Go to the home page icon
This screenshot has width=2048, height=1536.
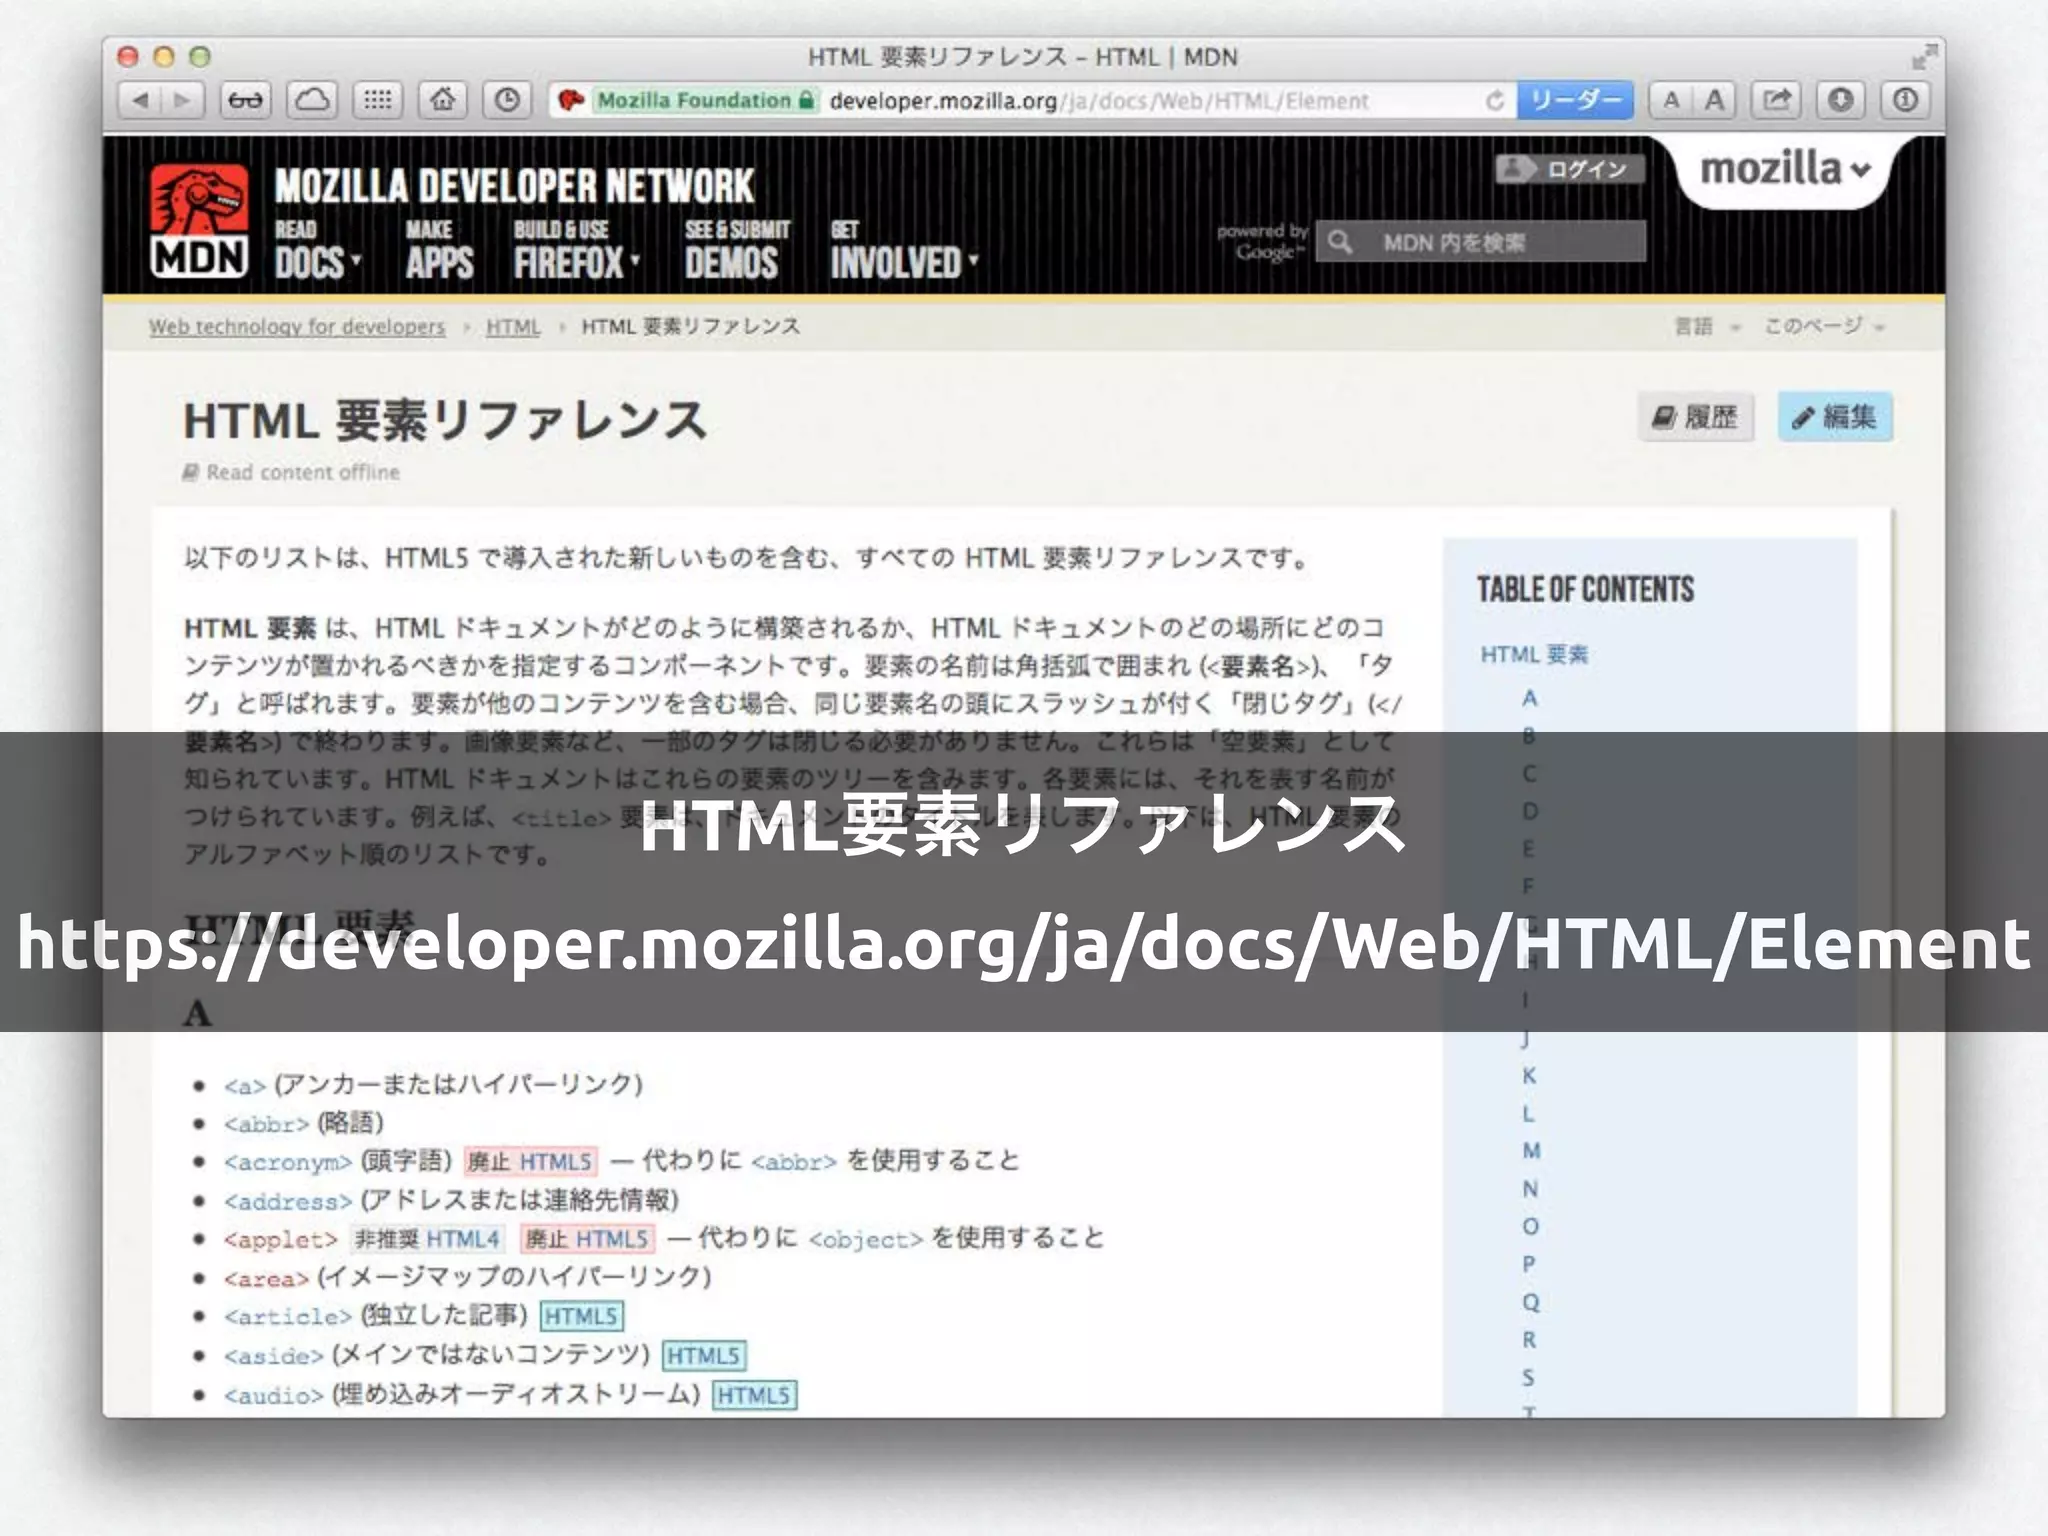[443, 100]
